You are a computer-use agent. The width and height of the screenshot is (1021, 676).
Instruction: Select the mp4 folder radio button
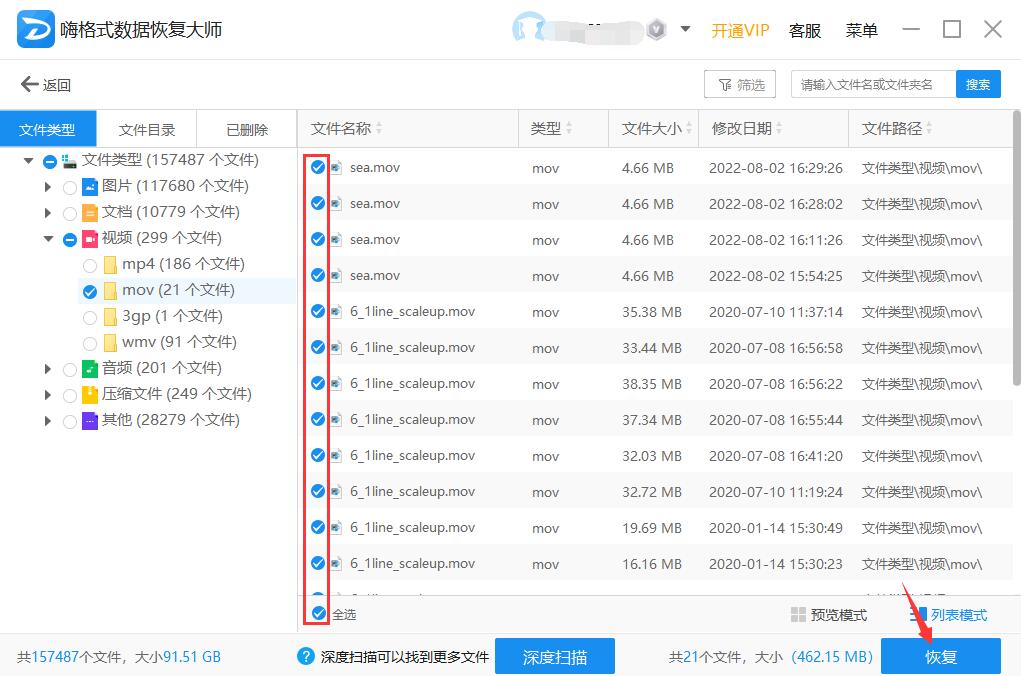click(x=89, y=264)
